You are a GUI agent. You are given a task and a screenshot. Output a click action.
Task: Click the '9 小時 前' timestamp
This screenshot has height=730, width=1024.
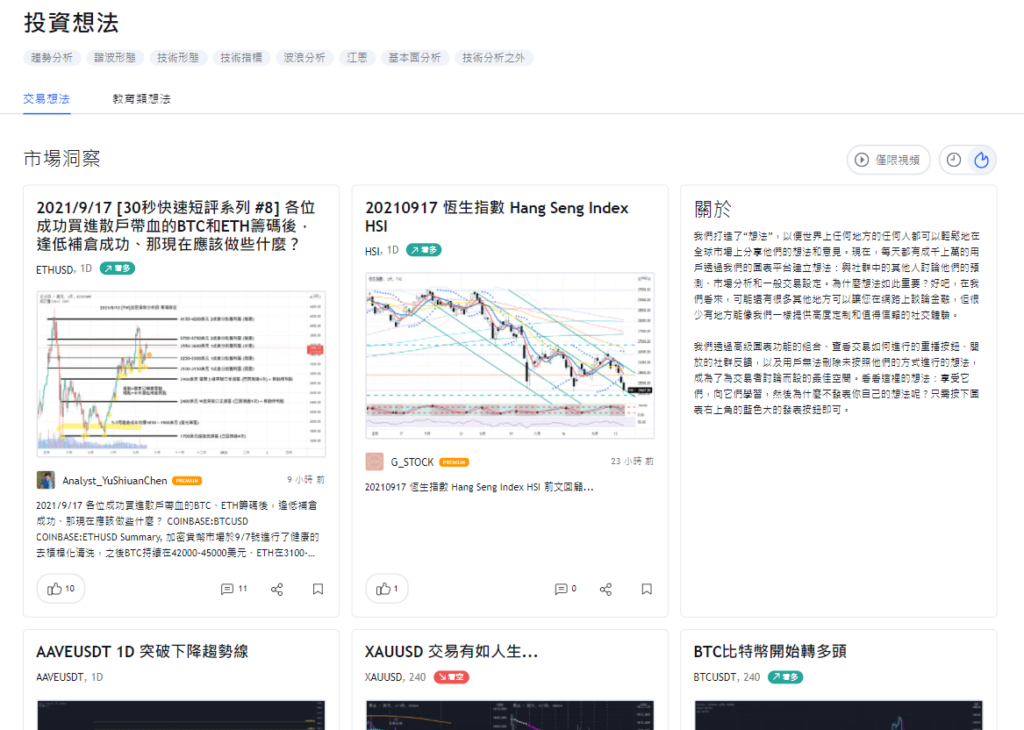tap(306, 480)
